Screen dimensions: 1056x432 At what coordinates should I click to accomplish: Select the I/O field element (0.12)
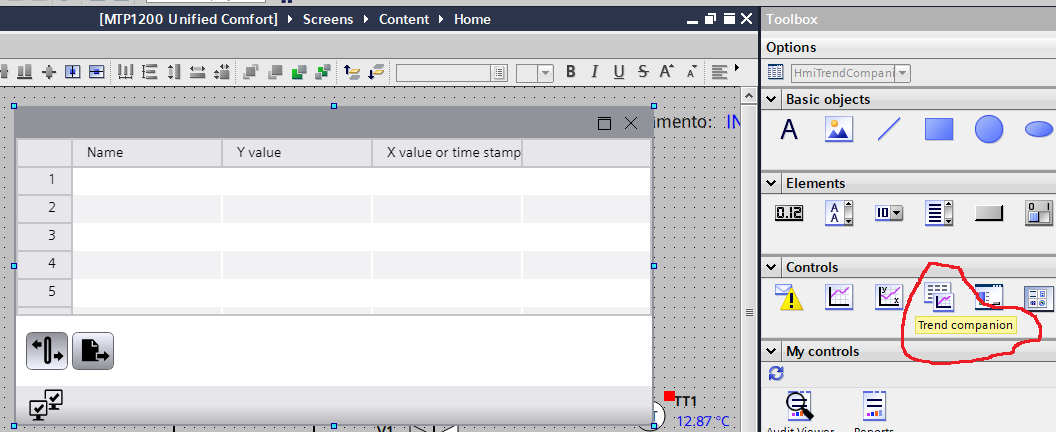(x=789, y=213)
